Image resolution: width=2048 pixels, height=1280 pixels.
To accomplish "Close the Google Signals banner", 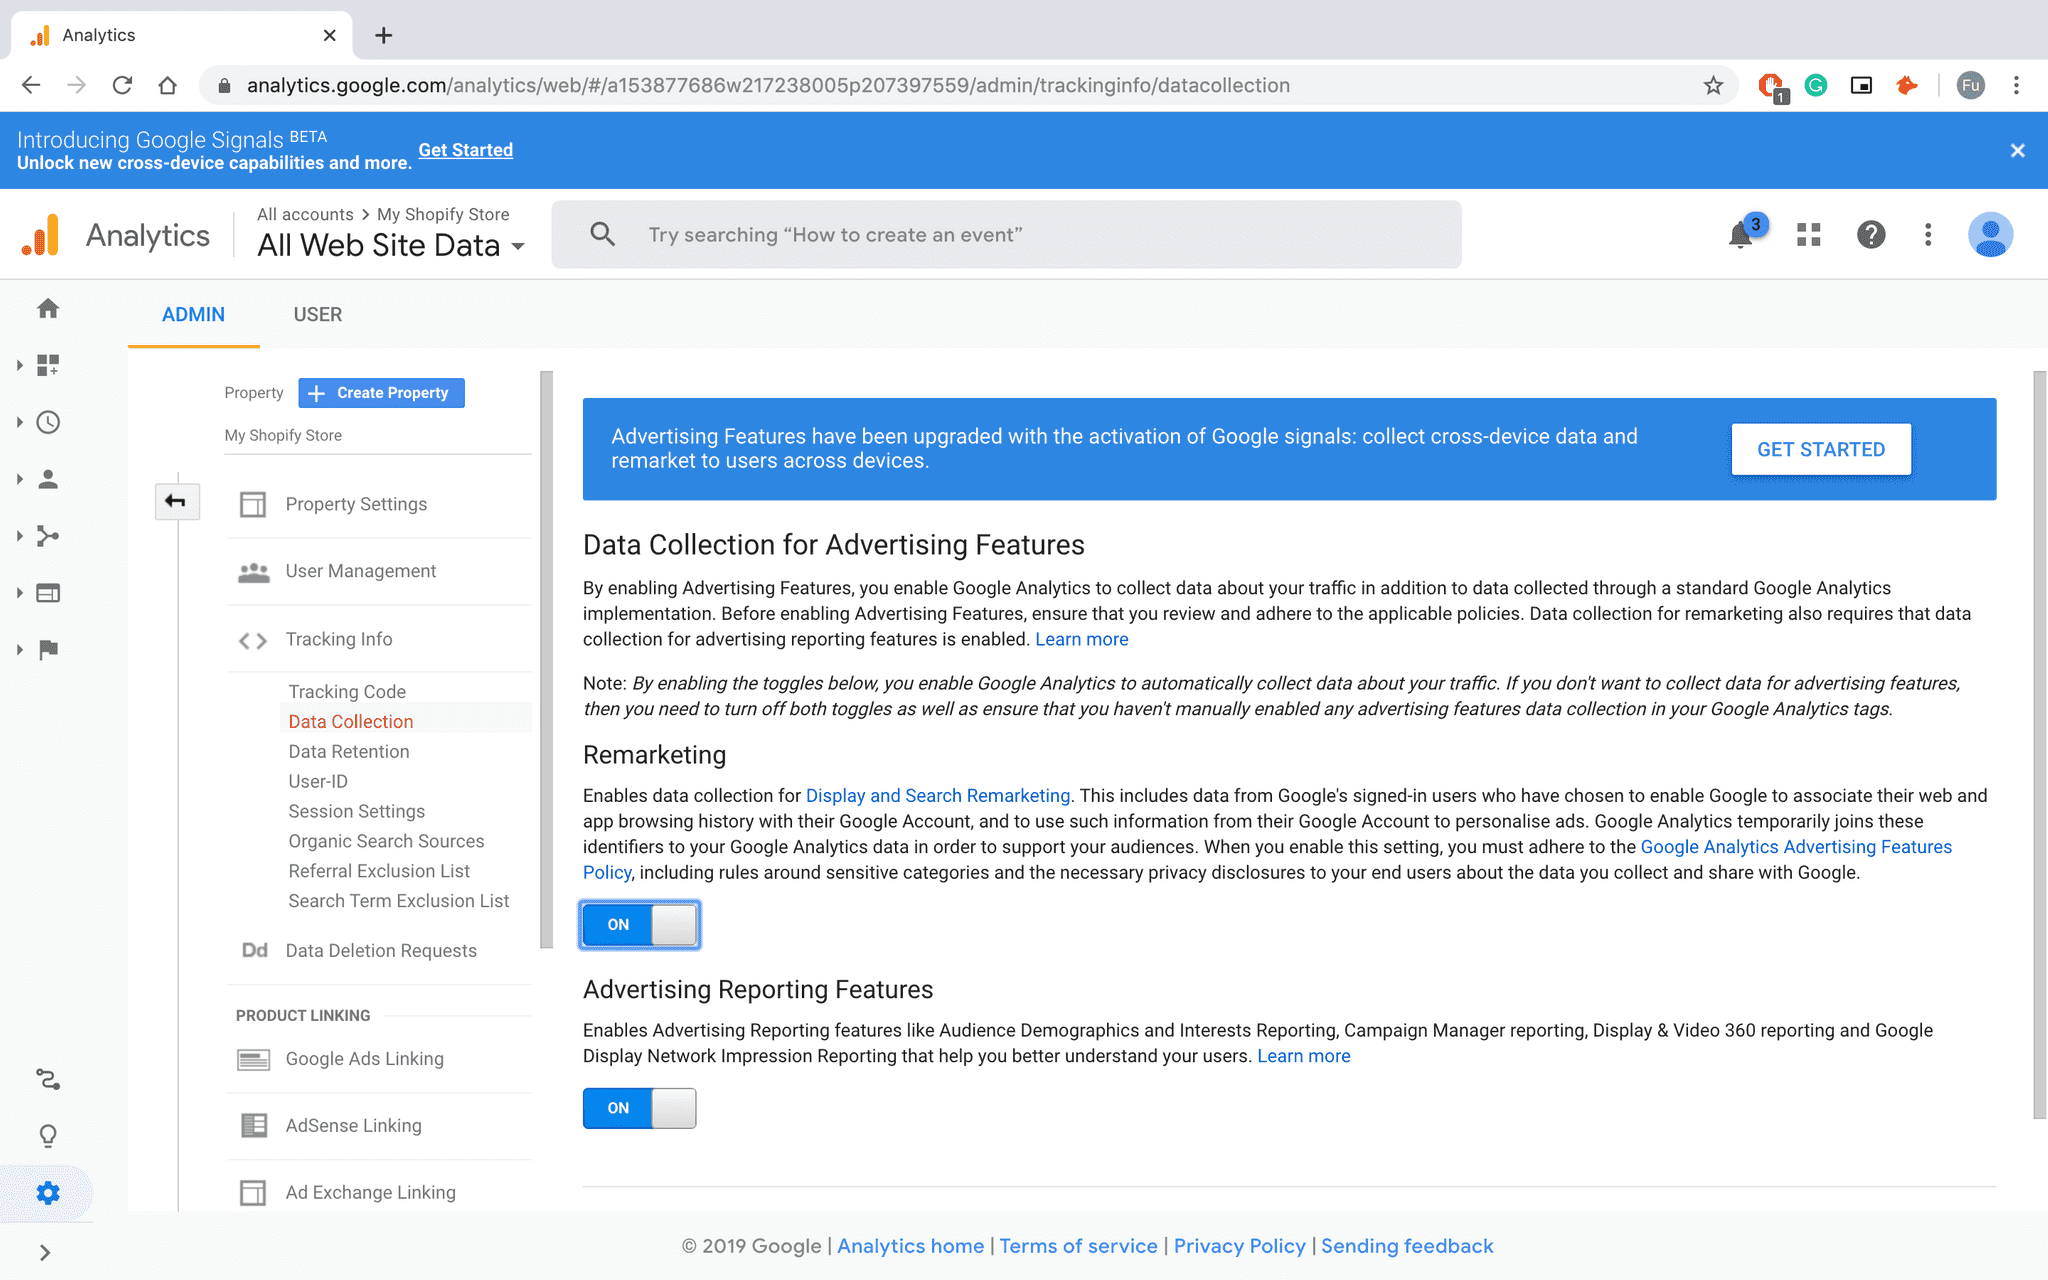I will (2017, 150).
